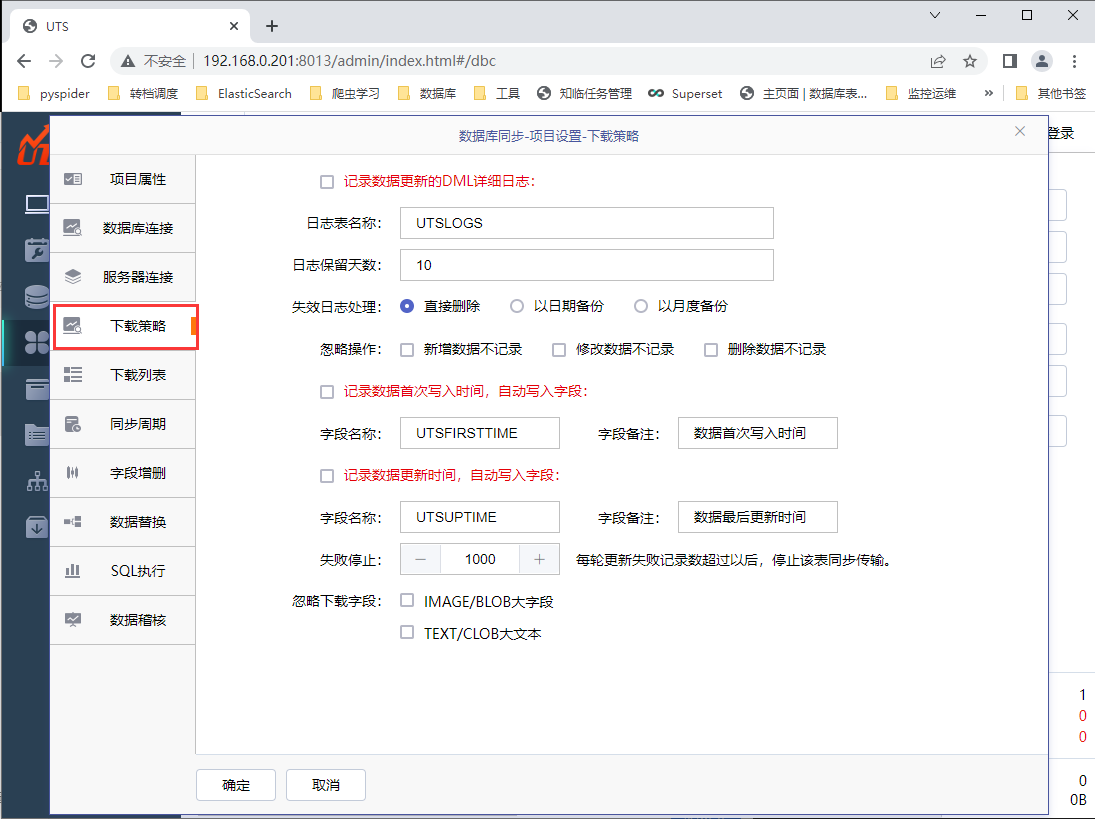
Task: Open the 知临任务管理 bookmark
Action: click(585, 94)
